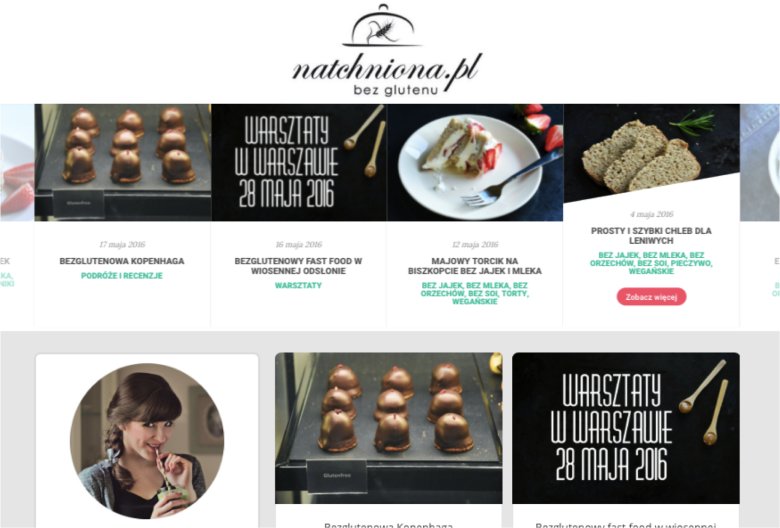This screenshot has height=528, width=780.
Task: Open the strawberry torcik cake photo
Action: click(475, 162)
